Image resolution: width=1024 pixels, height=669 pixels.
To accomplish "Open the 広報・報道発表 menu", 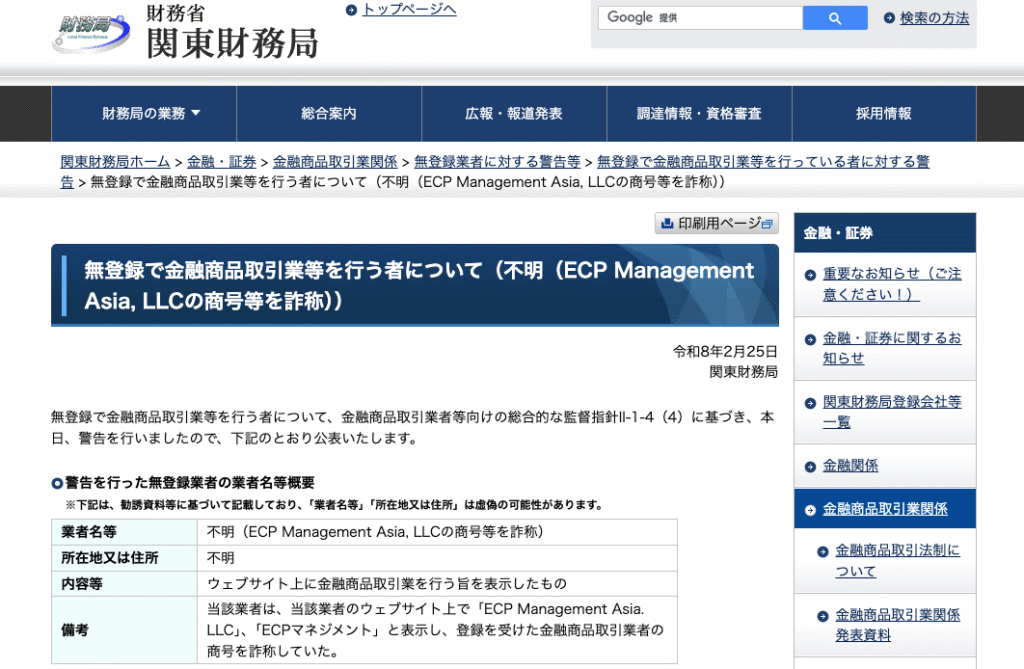I will click(514, 114).
